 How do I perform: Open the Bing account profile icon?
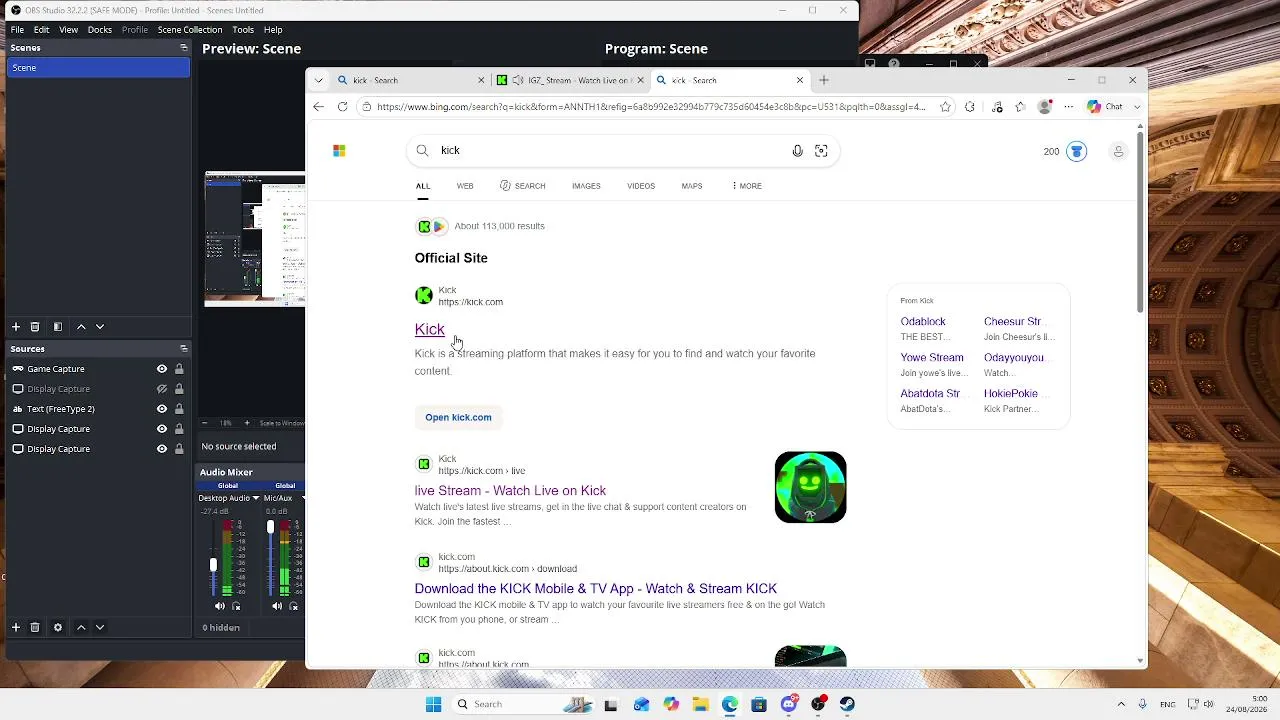click(1119, 152)
